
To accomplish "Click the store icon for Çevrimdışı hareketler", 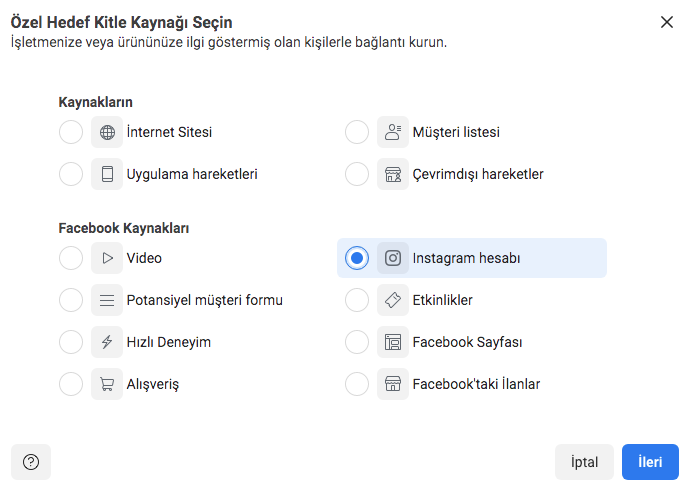I will [393, 174].
